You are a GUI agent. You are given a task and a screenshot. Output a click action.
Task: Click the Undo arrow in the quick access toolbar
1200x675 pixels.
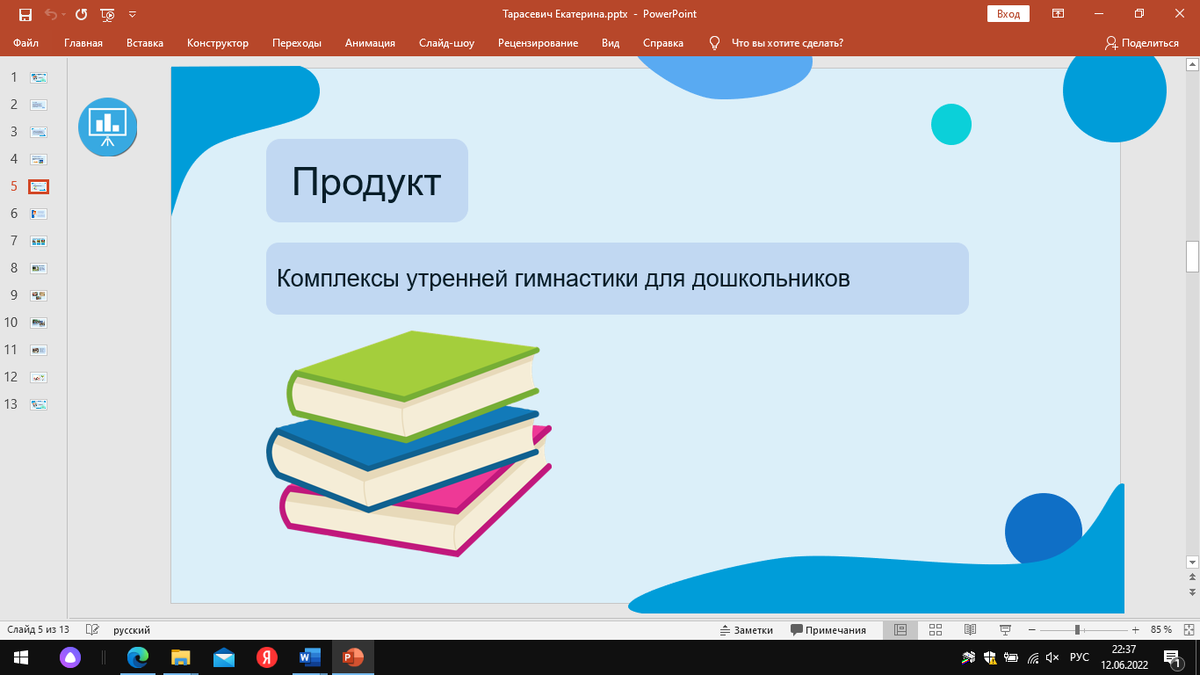coord(52,14)
